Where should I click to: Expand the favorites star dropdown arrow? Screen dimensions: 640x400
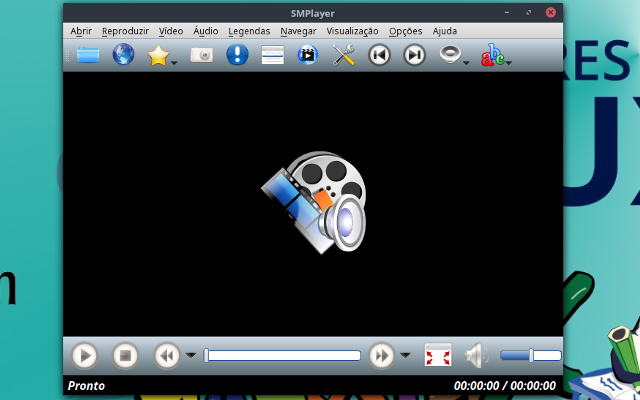click(x=174, y=63)
